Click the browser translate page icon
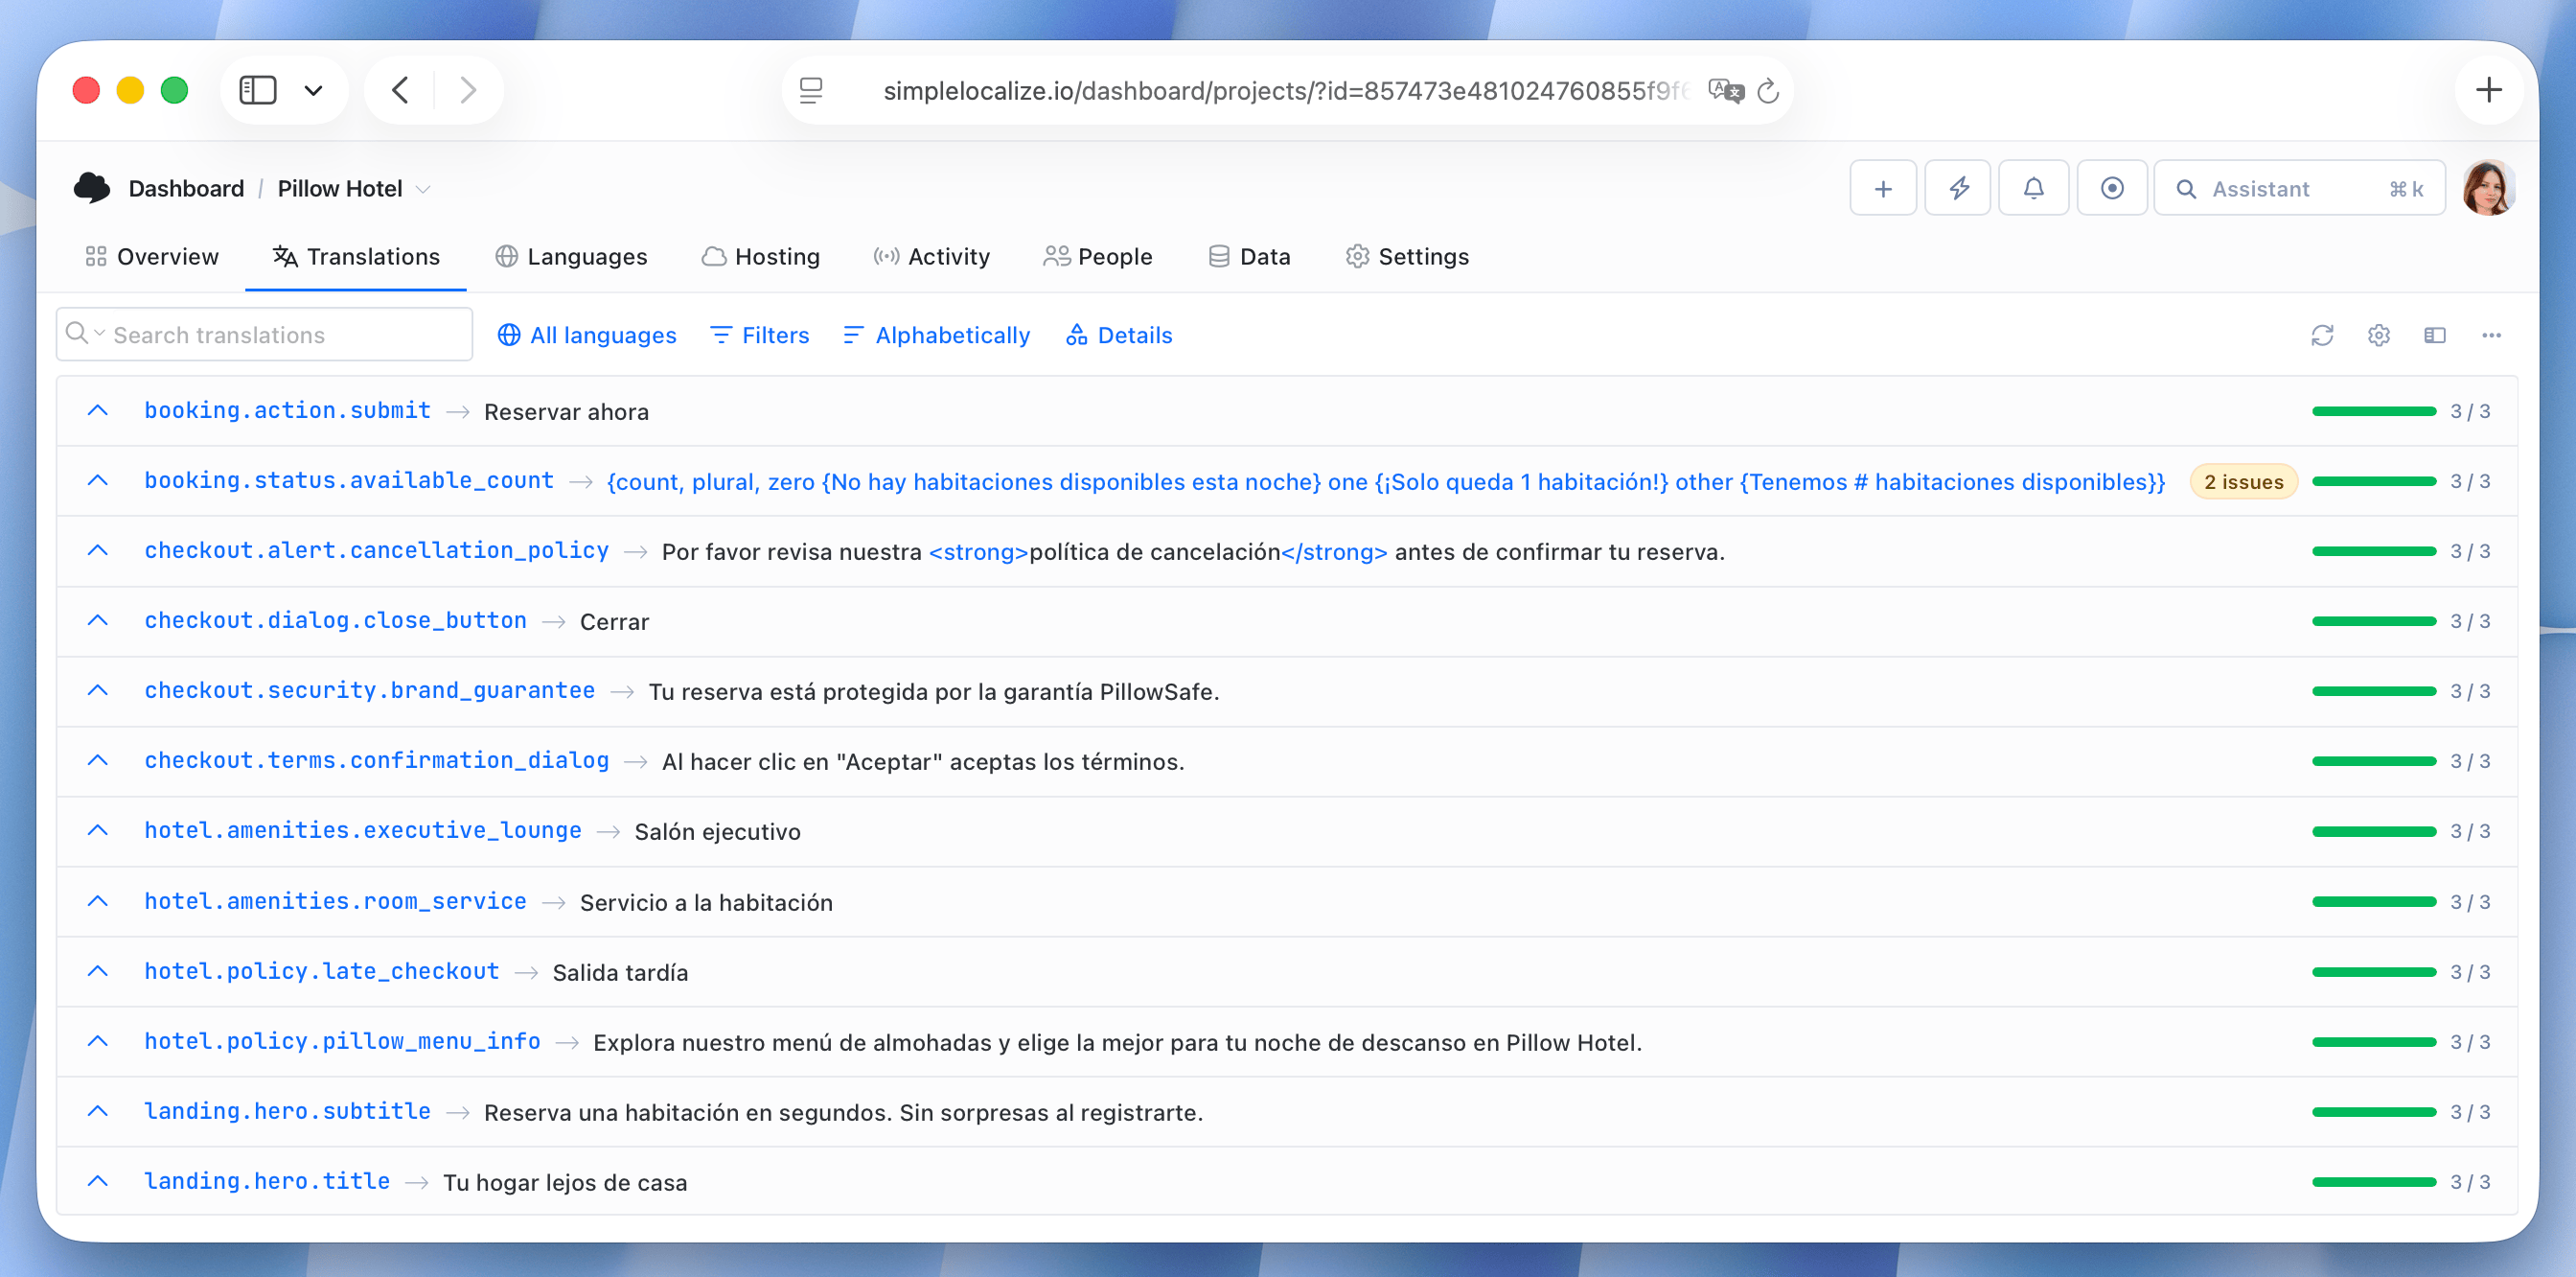The height and width of the screenshot is (1277, 2576). [x=1726, y=91]
